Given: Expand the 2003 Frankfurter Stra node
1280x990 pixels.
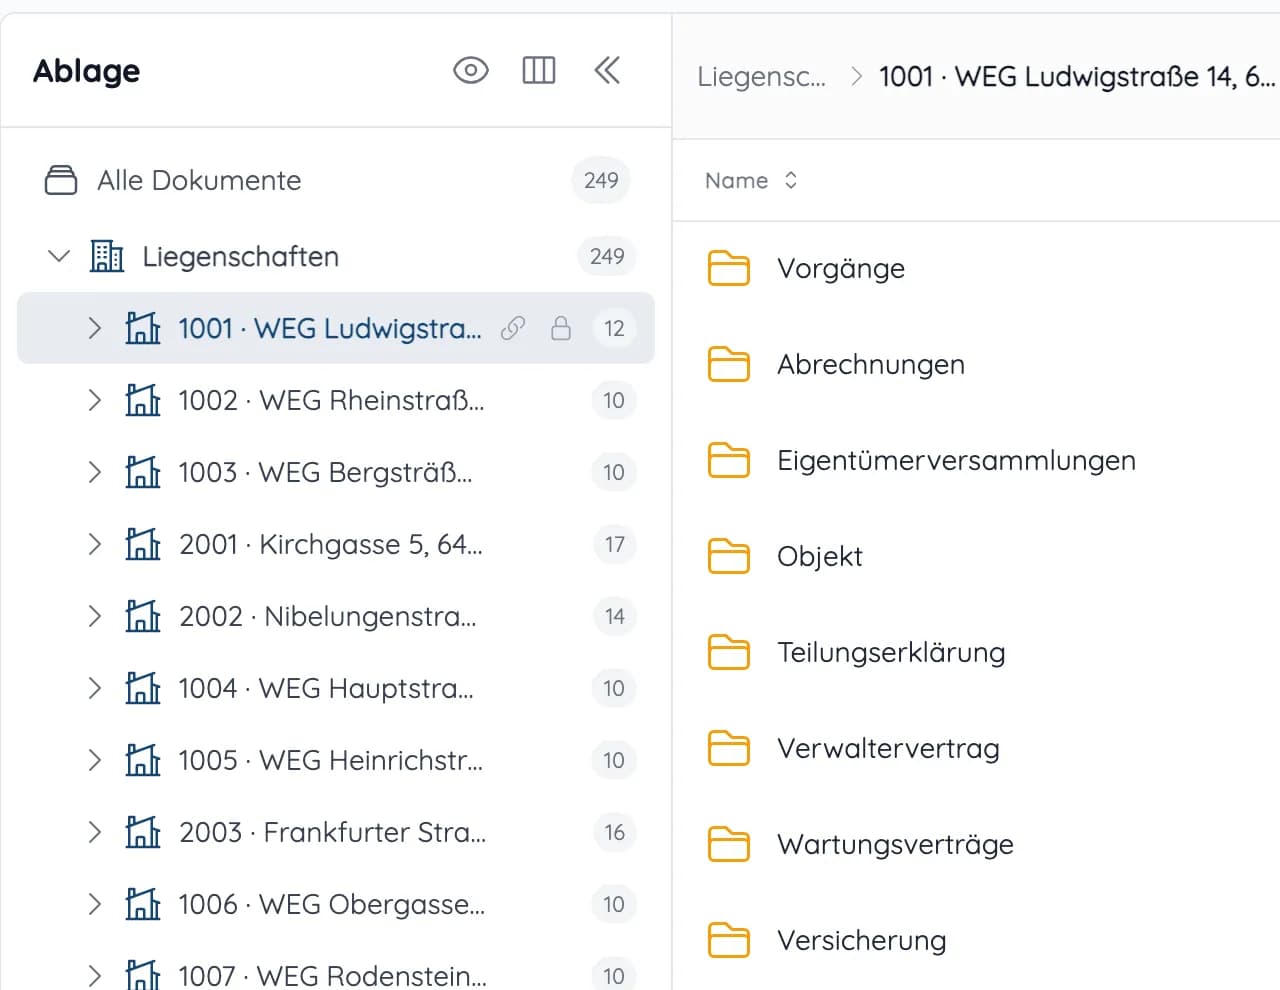Looking at the screenshot, I should coord(95,832).
